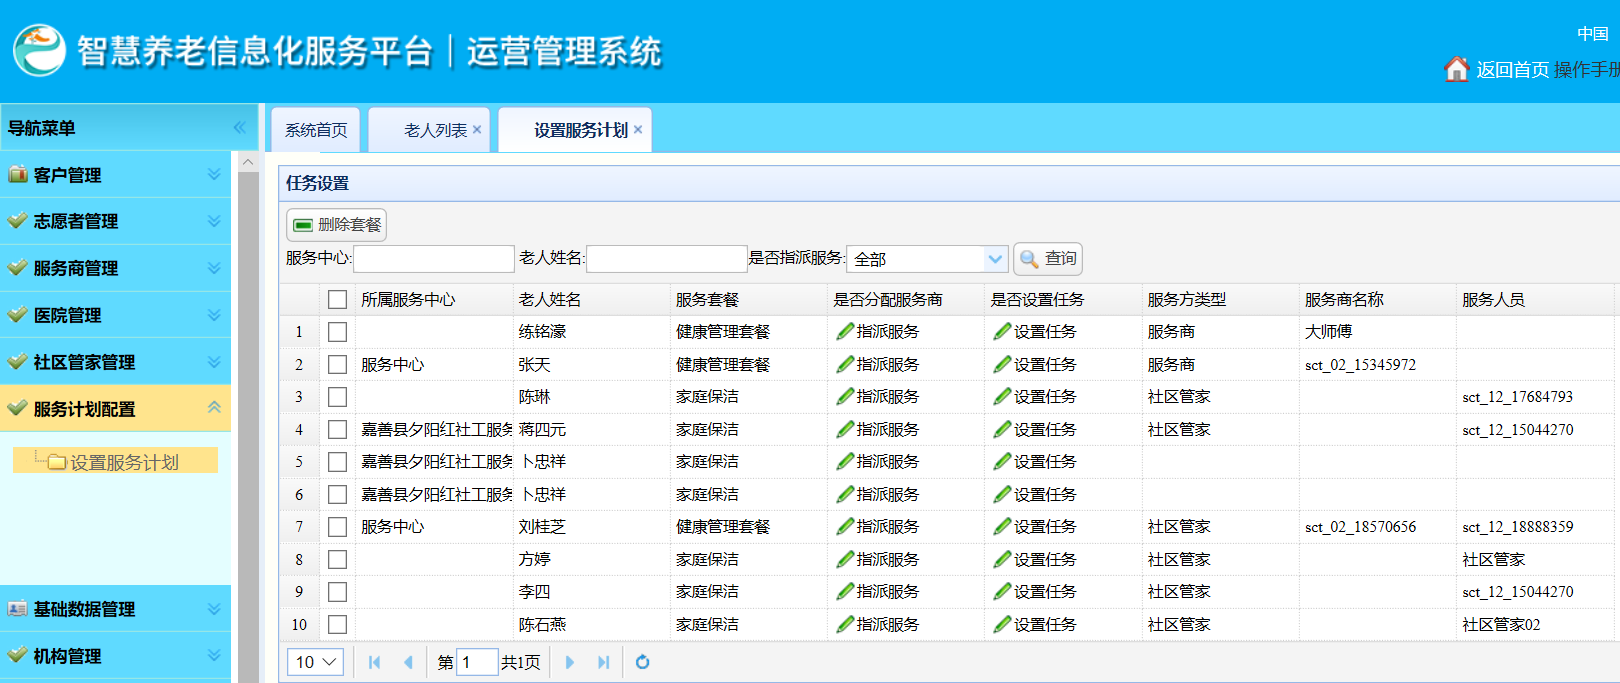Click the refresh icon in pagination bar
1620x683 pixels.
pos(642,662)
